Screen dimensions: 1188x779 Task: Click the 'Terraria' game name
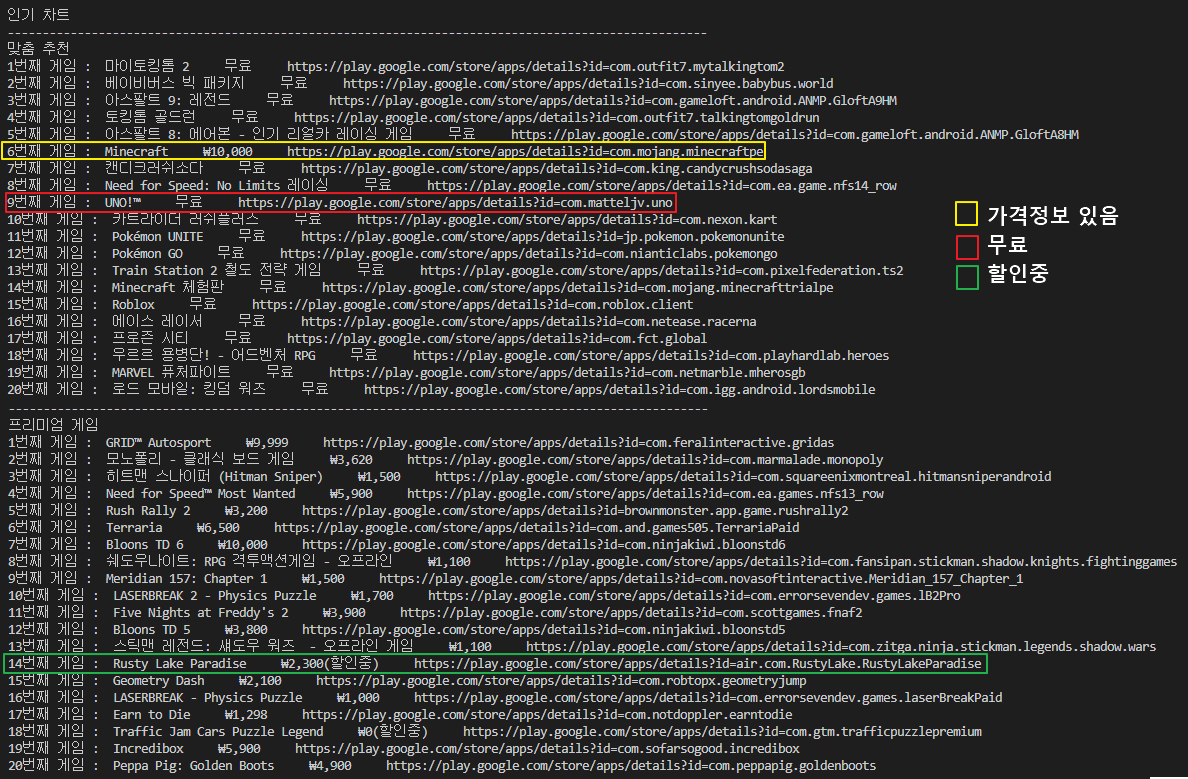134,527
